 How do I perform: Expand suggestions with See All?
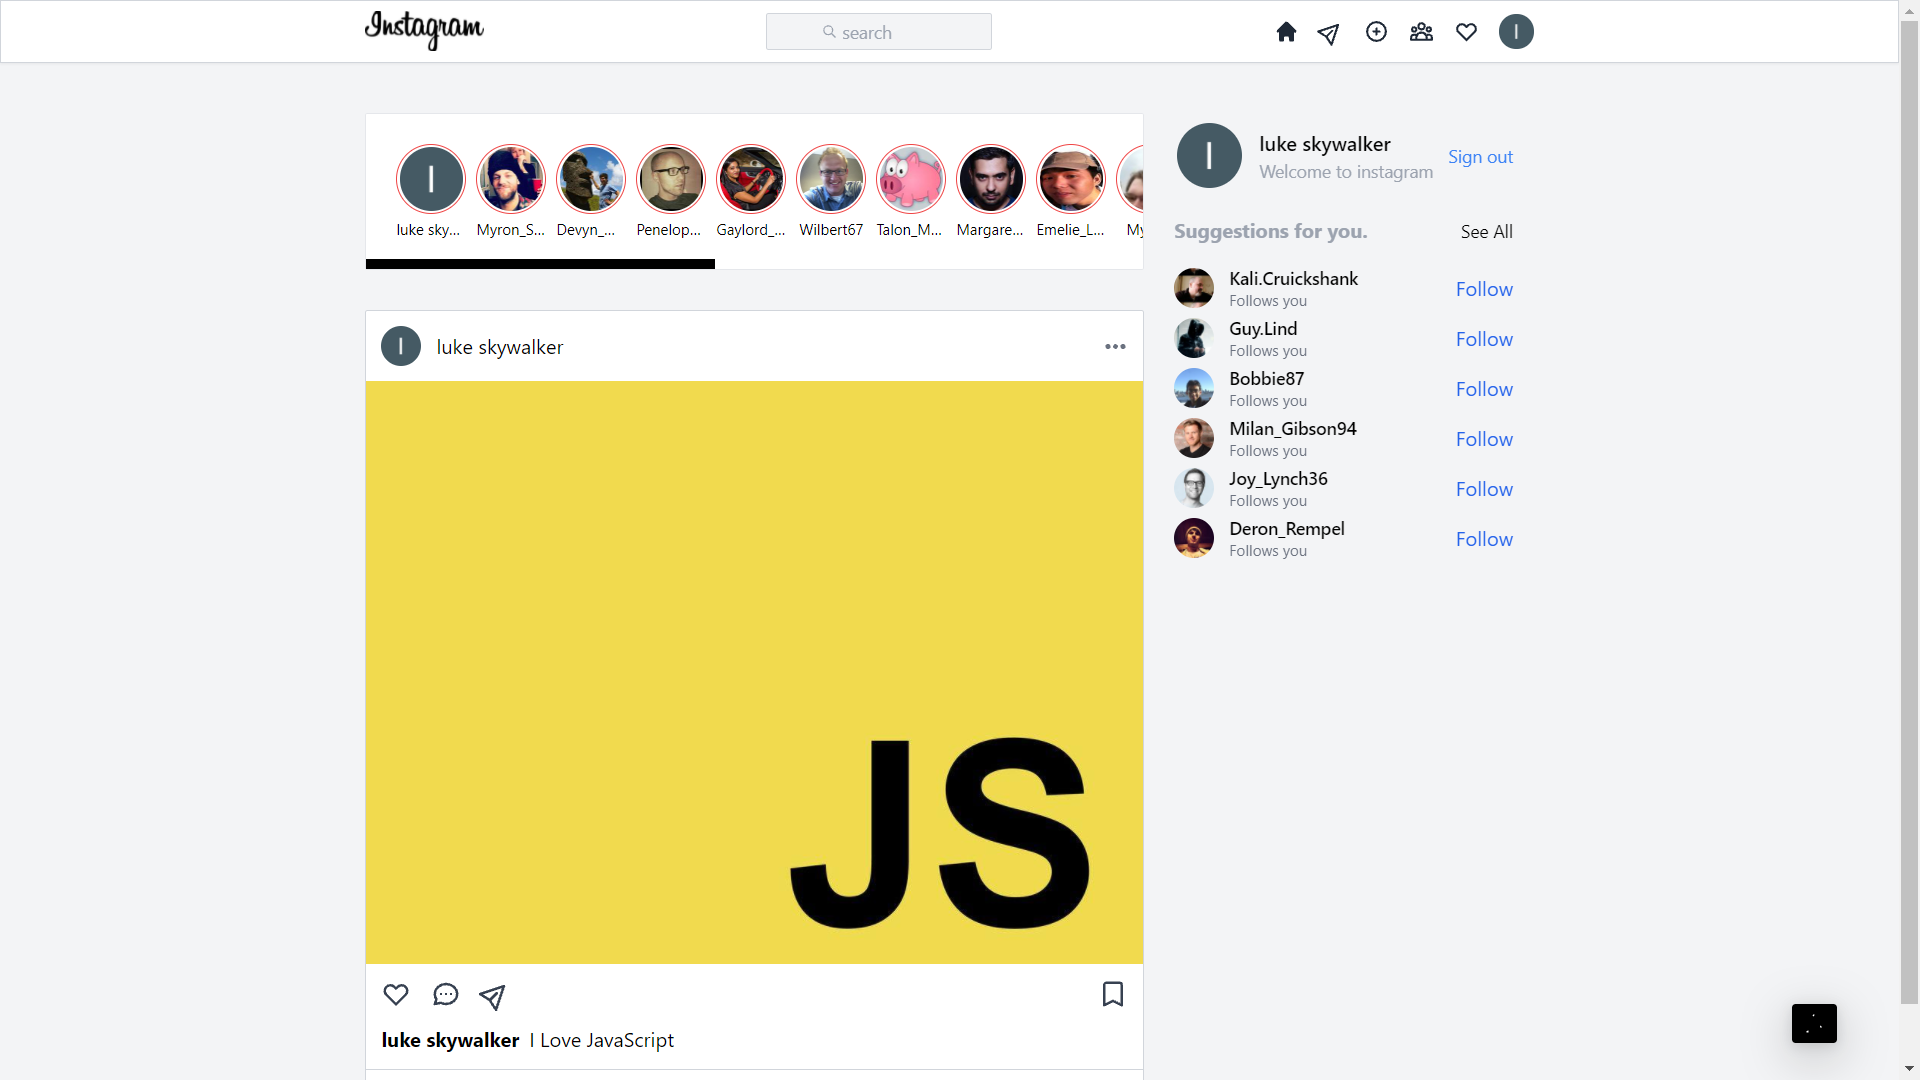point(1486,232)
